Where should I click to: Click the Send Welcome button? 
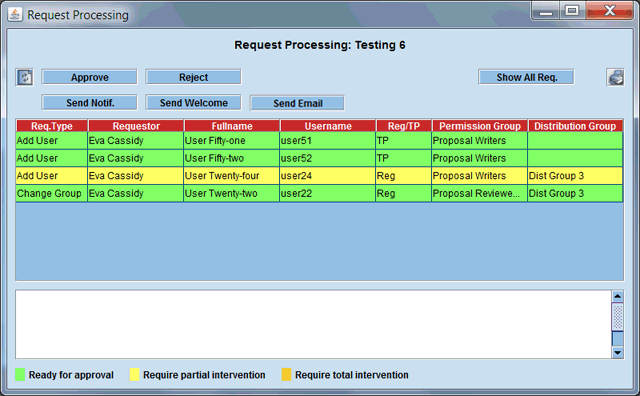(x=193, y=103)
